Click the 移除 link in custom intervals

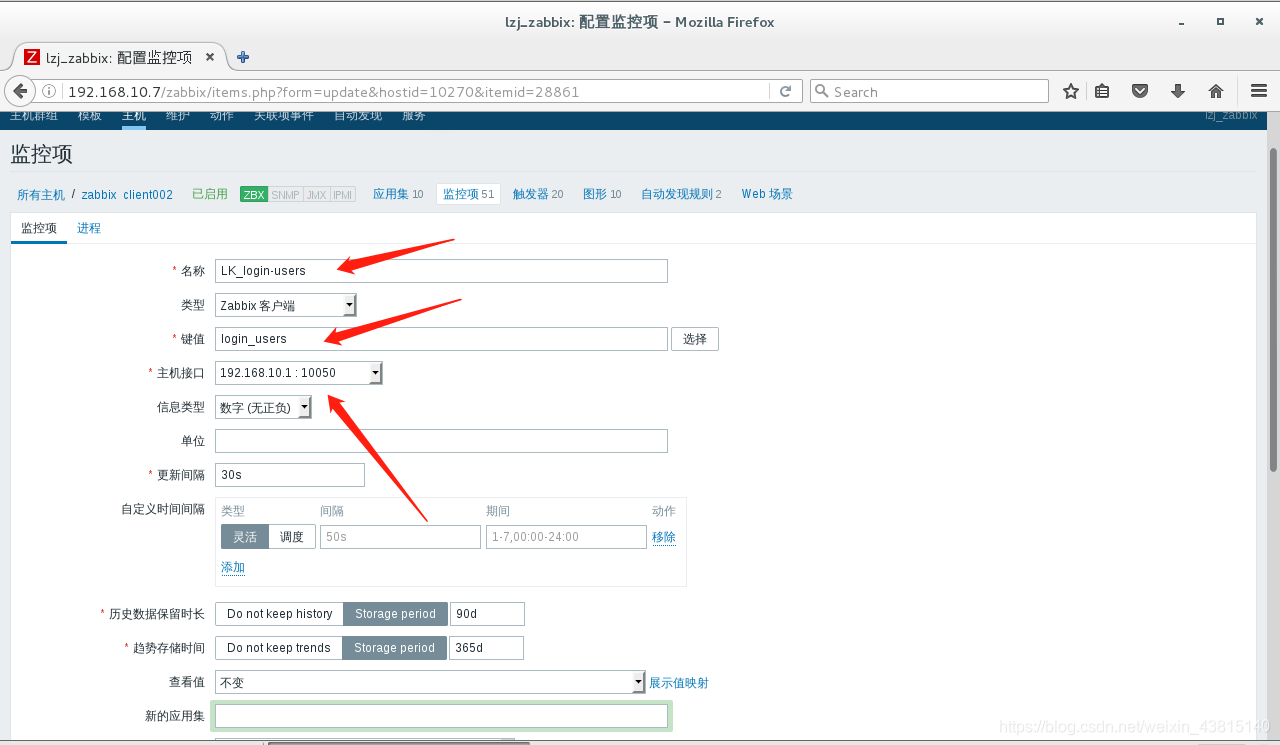tap(664, 537)
